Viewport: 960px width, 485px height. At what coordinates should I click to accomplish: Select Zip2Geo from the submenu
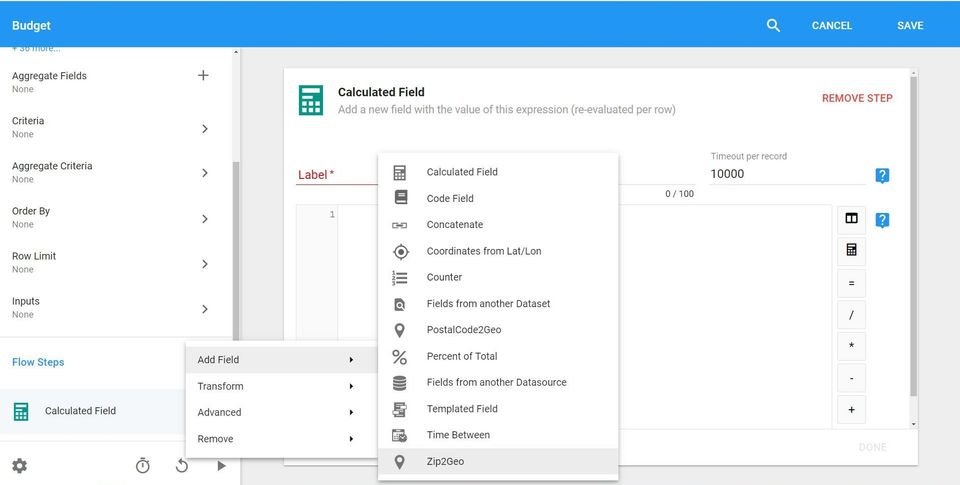coord(445,461)
